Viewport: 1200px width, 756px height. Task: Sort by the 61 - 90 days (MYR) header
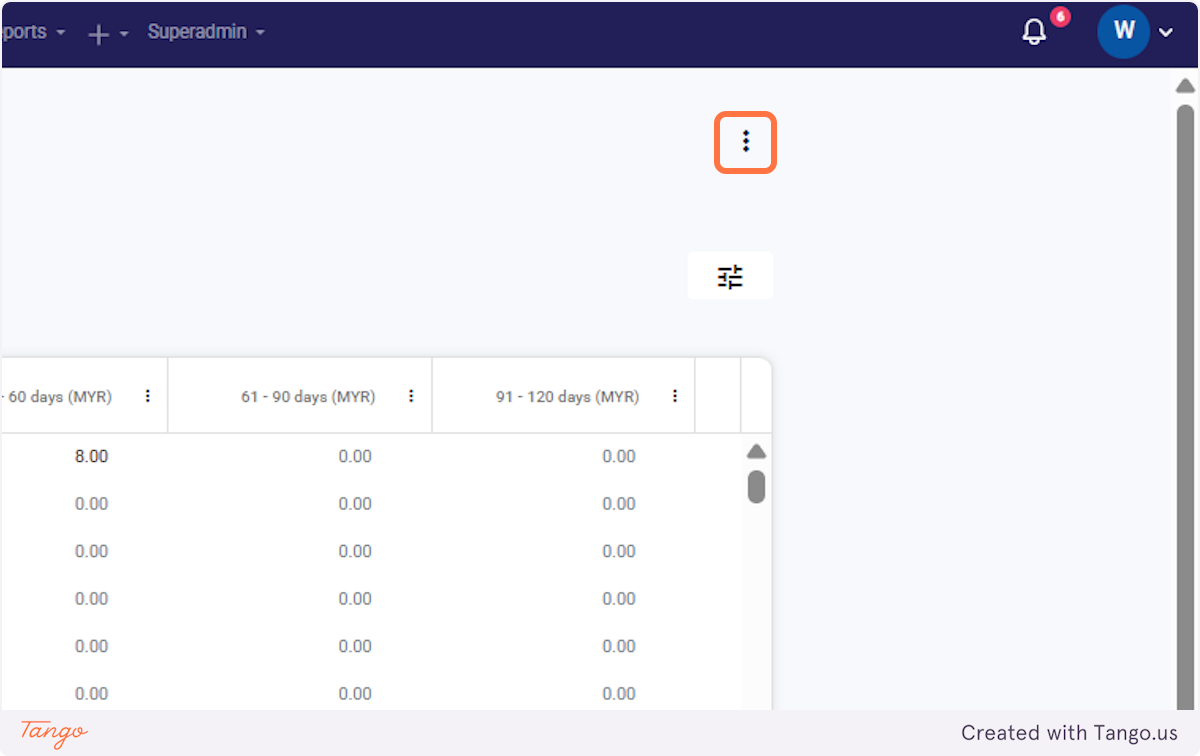click(308, 397)
